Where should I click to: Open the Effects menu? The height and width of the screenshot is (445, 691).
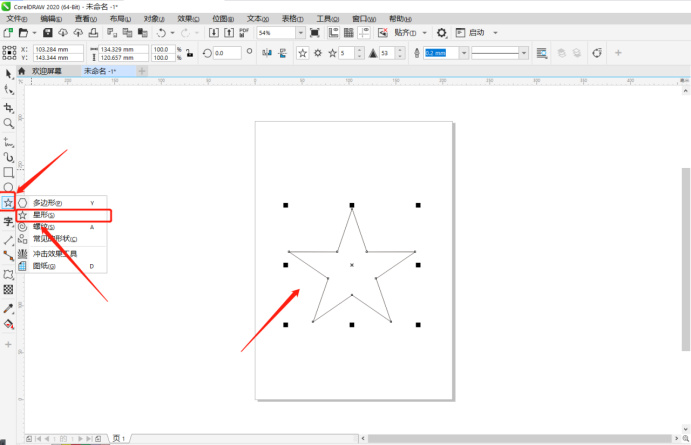pos(188,19)
